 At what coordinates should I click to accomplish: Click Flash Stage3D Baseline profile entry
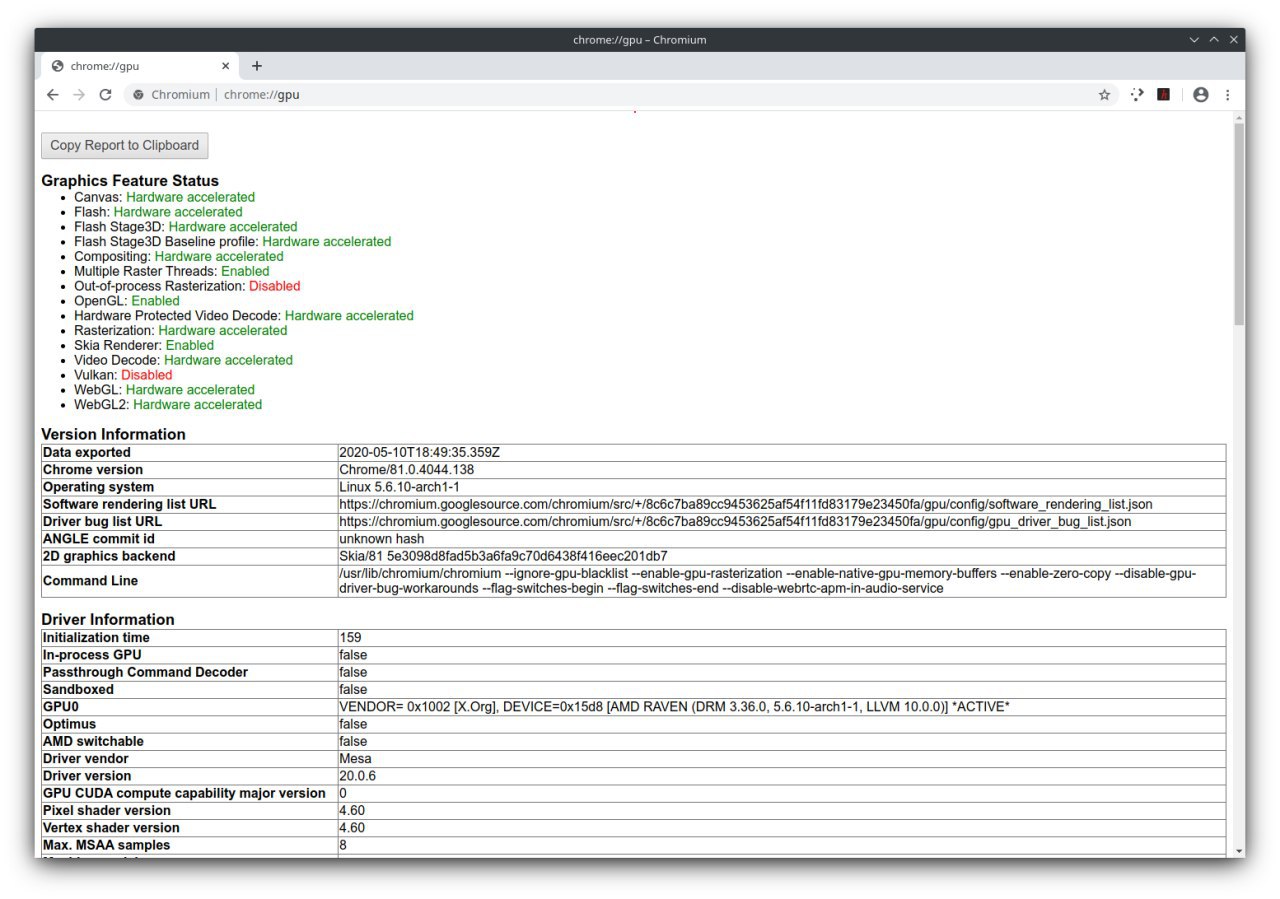pos(232,242)
